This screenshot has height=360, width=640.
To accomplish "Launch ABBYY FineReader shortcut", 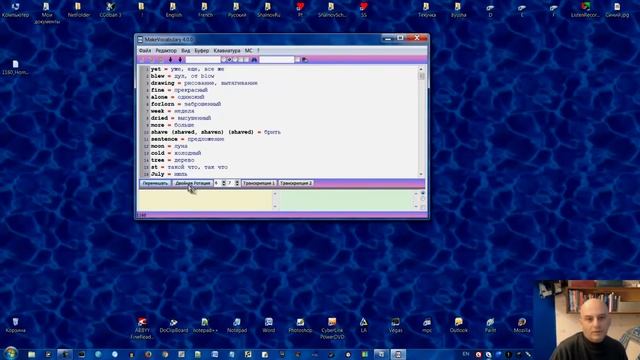I will click(142, 328).
